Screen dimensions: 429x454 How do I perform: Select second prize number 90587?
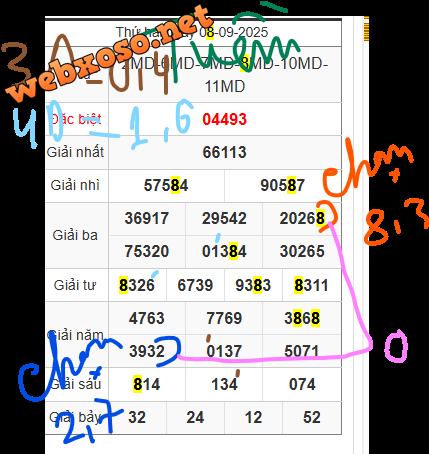click(282, 185)
